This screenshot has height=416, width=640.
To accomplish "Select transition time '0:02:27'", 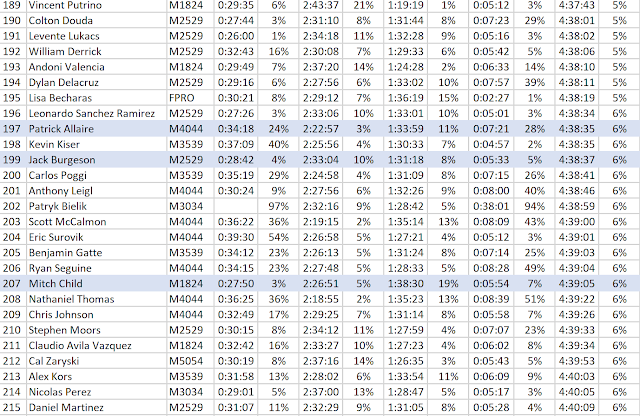I will (491, 98).
